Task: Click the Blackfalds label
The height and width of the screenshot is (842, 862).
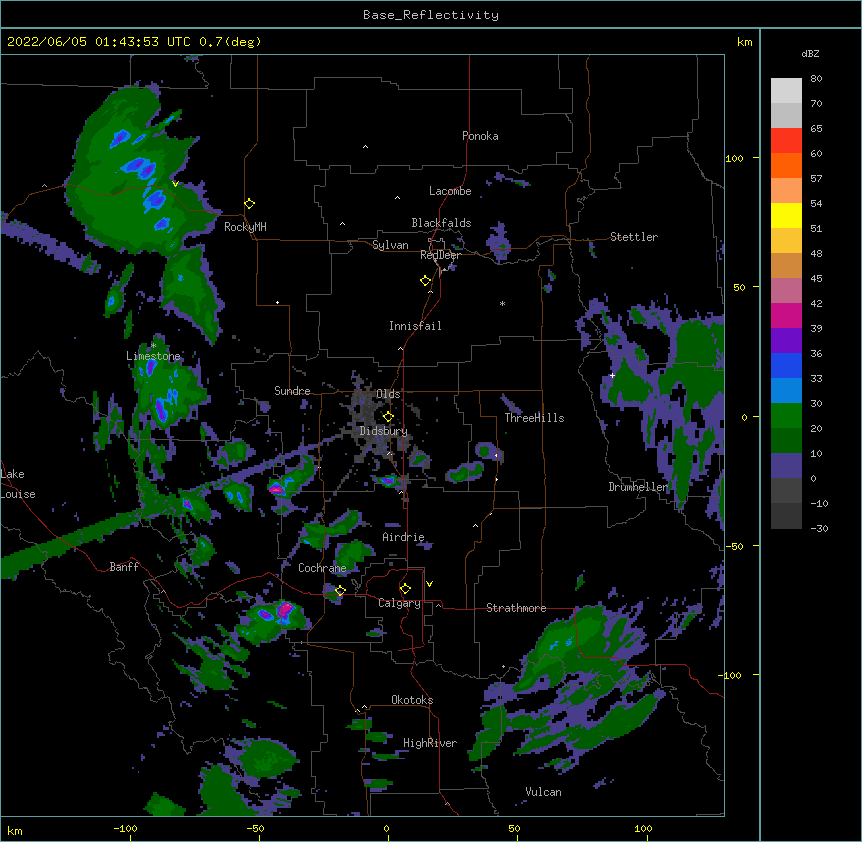Action: [x=441, y=223]
